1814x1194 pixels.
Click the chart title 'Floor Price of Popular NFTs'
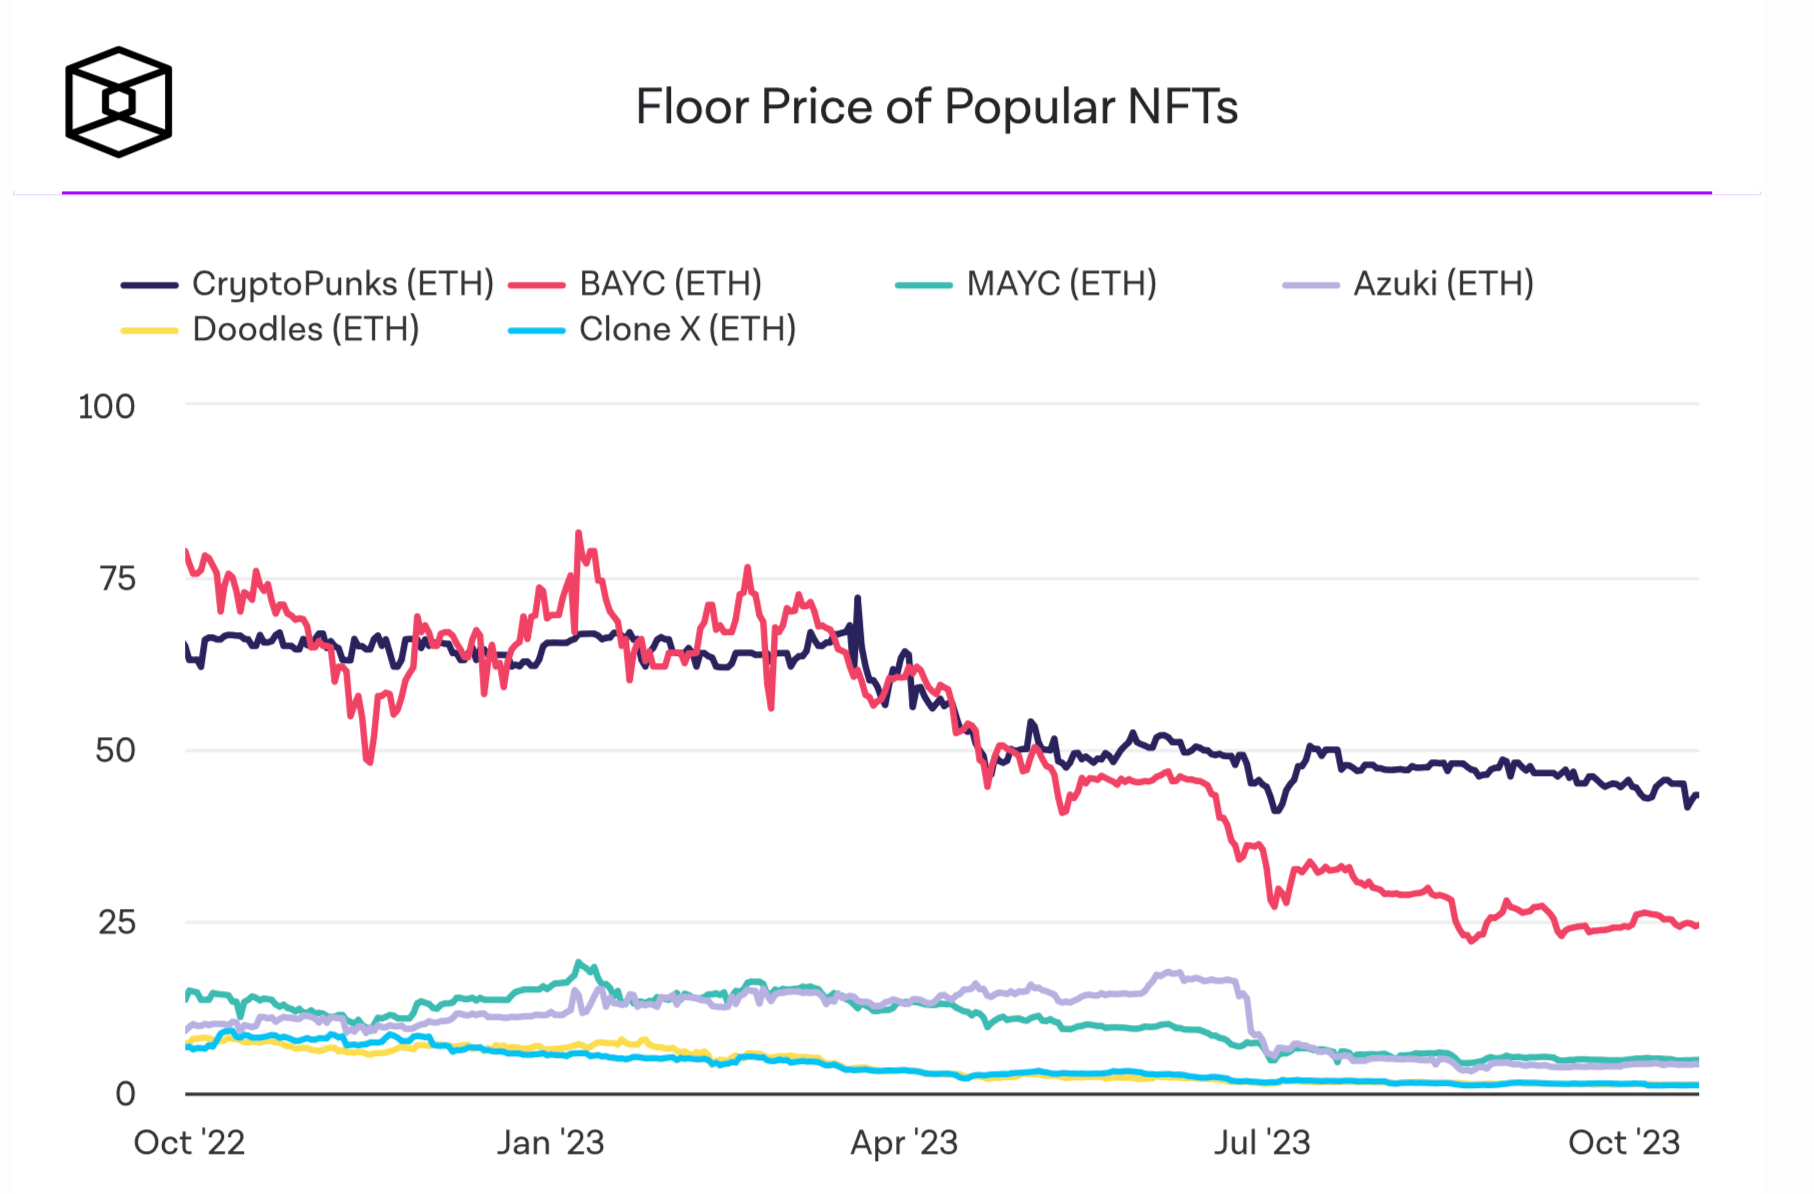(937, 107)
